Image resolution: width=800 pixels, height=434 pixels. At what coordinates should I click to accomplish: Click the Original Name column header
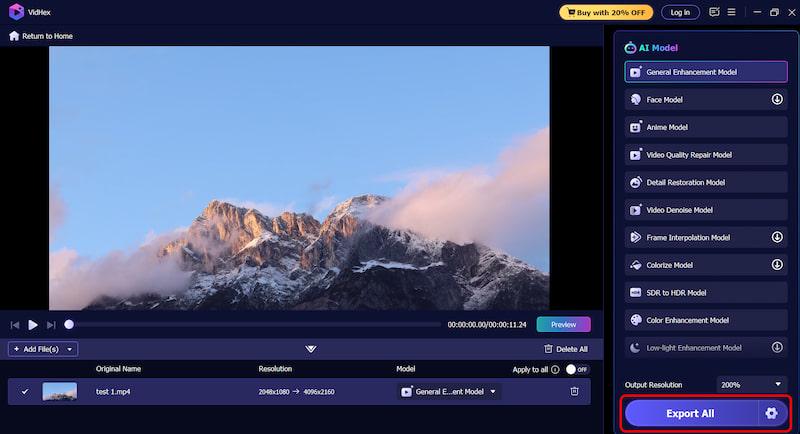point(118,369)
